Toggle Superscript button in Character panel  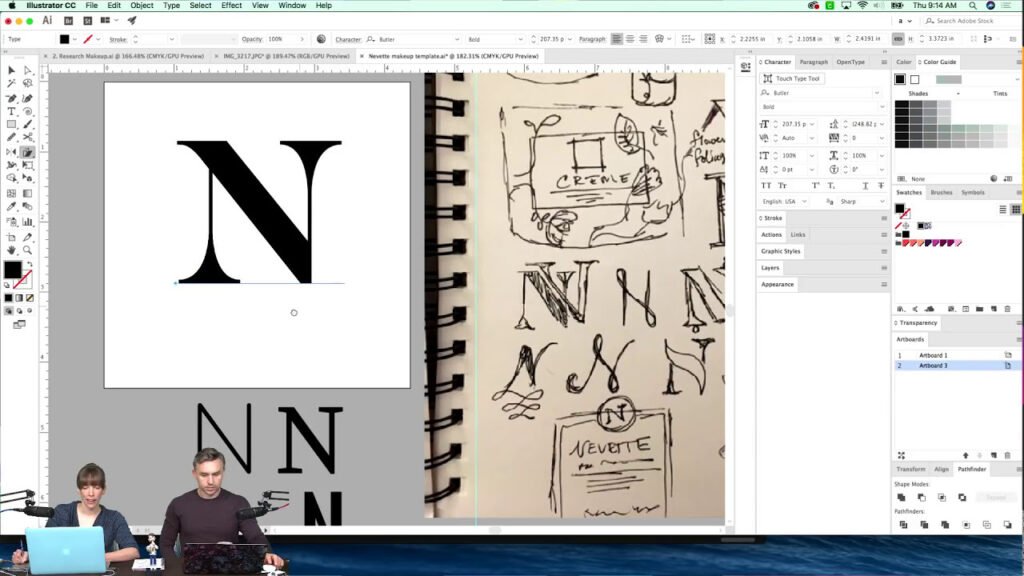point(816,185)
